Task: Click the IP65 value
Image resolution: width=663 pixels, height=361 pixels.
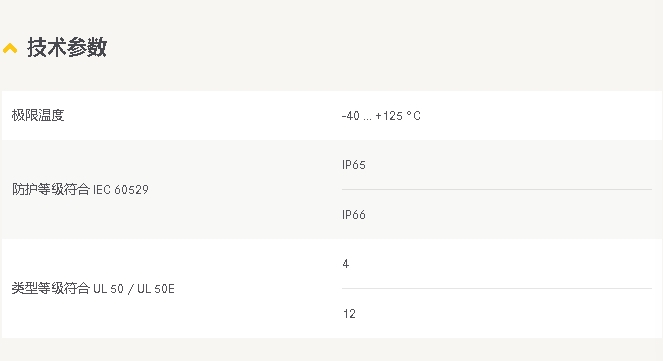Action: click(x=353, y=165)
